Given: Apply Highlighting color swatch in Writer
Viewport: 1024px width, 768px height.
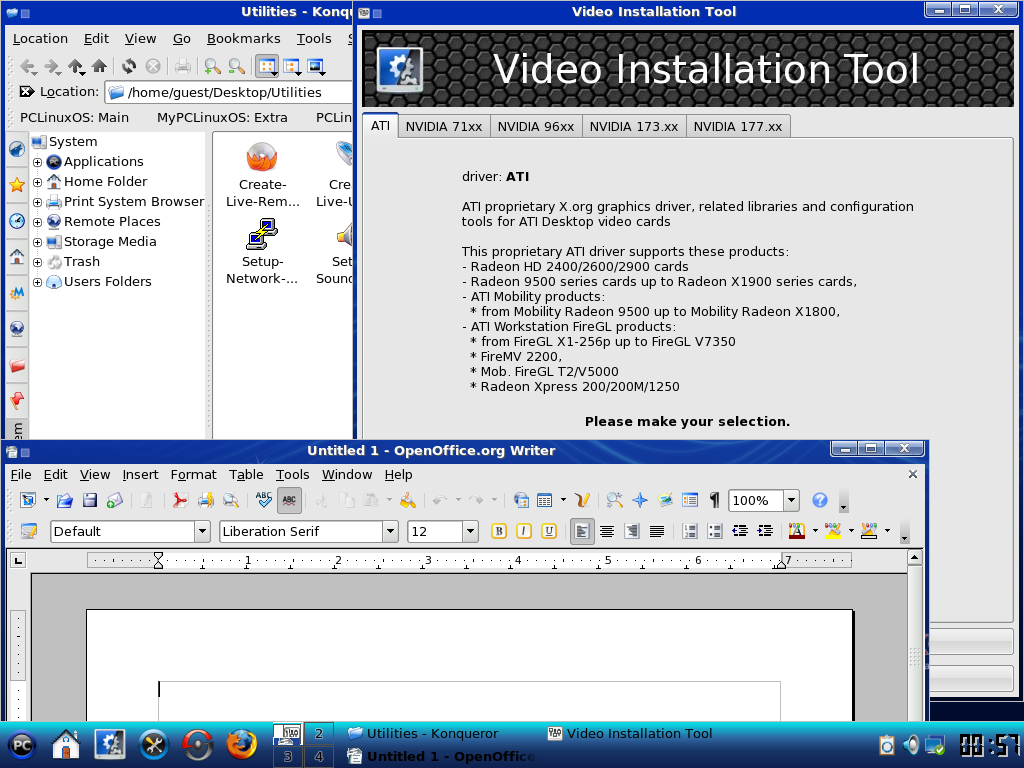Looking at the screenshot, I should coord(833,531).
